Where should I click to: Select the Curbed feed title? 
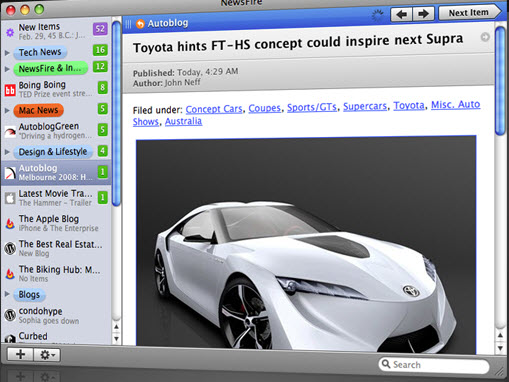tap(33, 336)
